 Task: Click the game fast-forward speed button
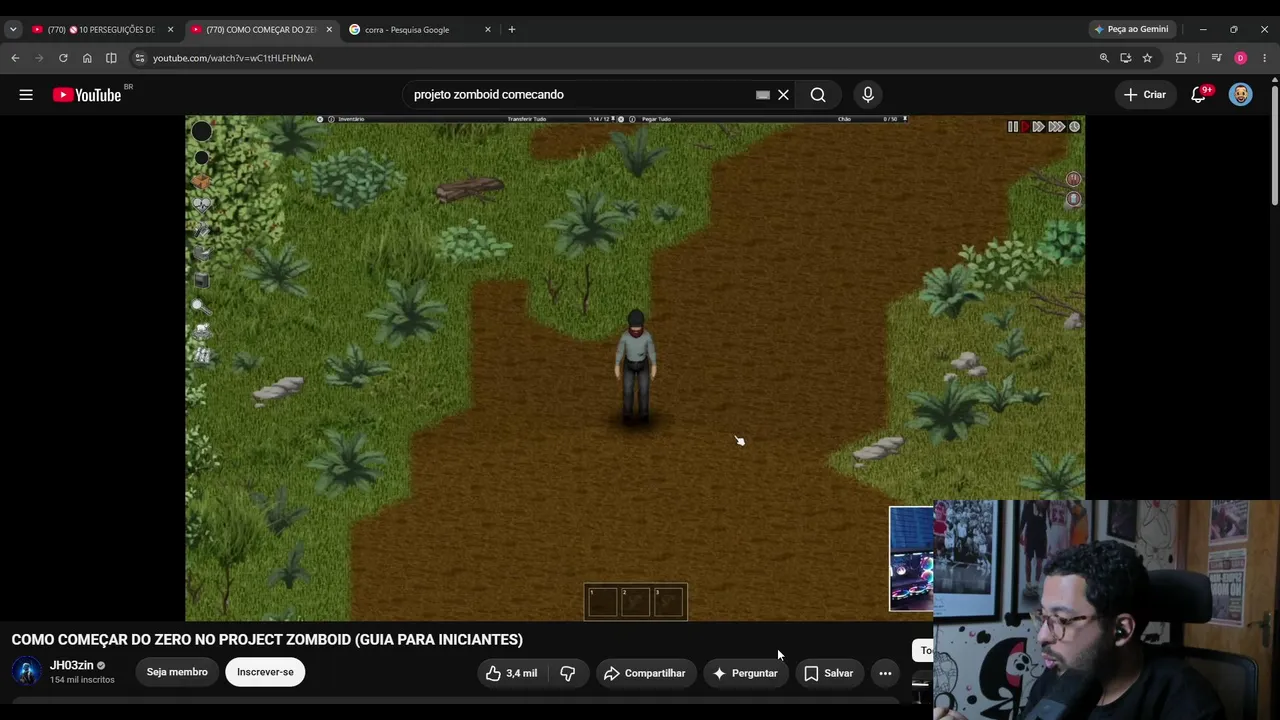(1038, 127)
